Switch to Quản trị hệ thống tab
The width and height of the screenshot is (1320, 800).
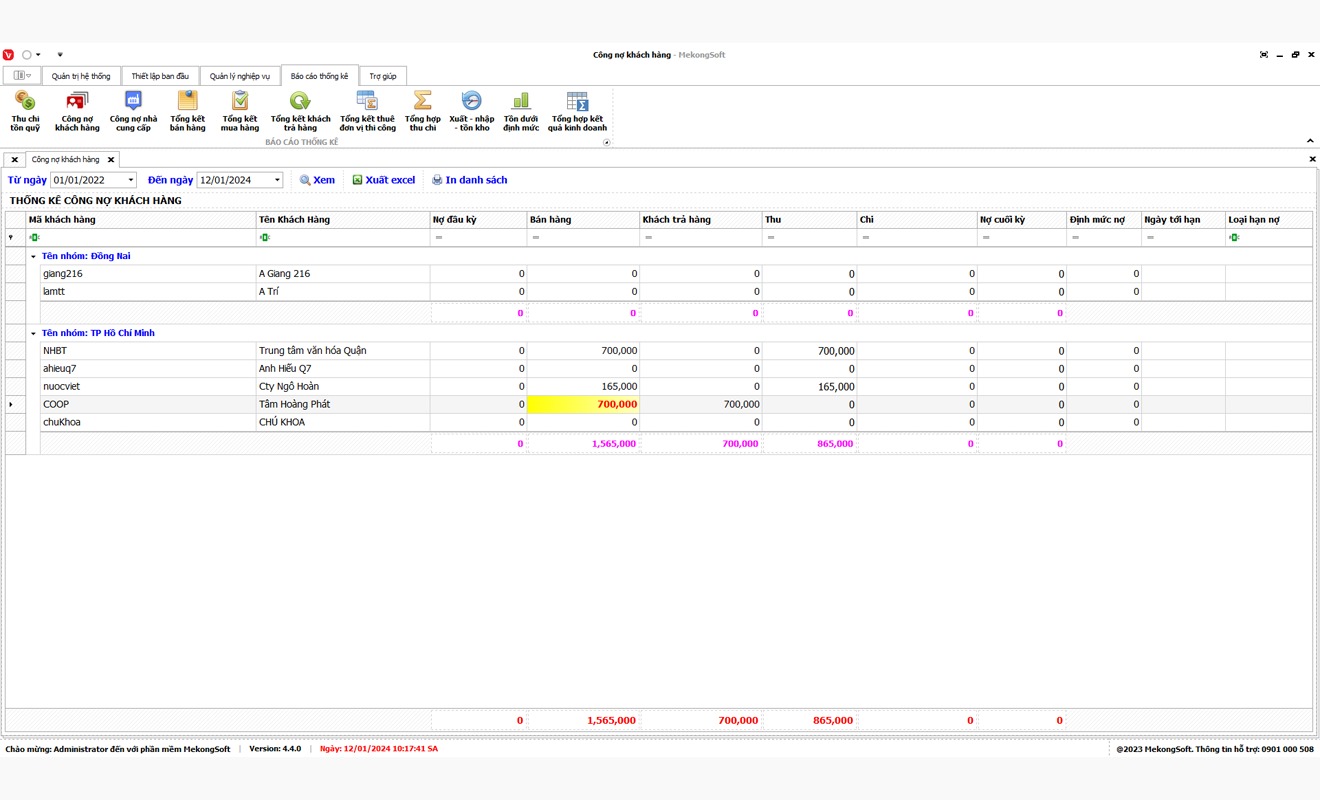(81, 76)
